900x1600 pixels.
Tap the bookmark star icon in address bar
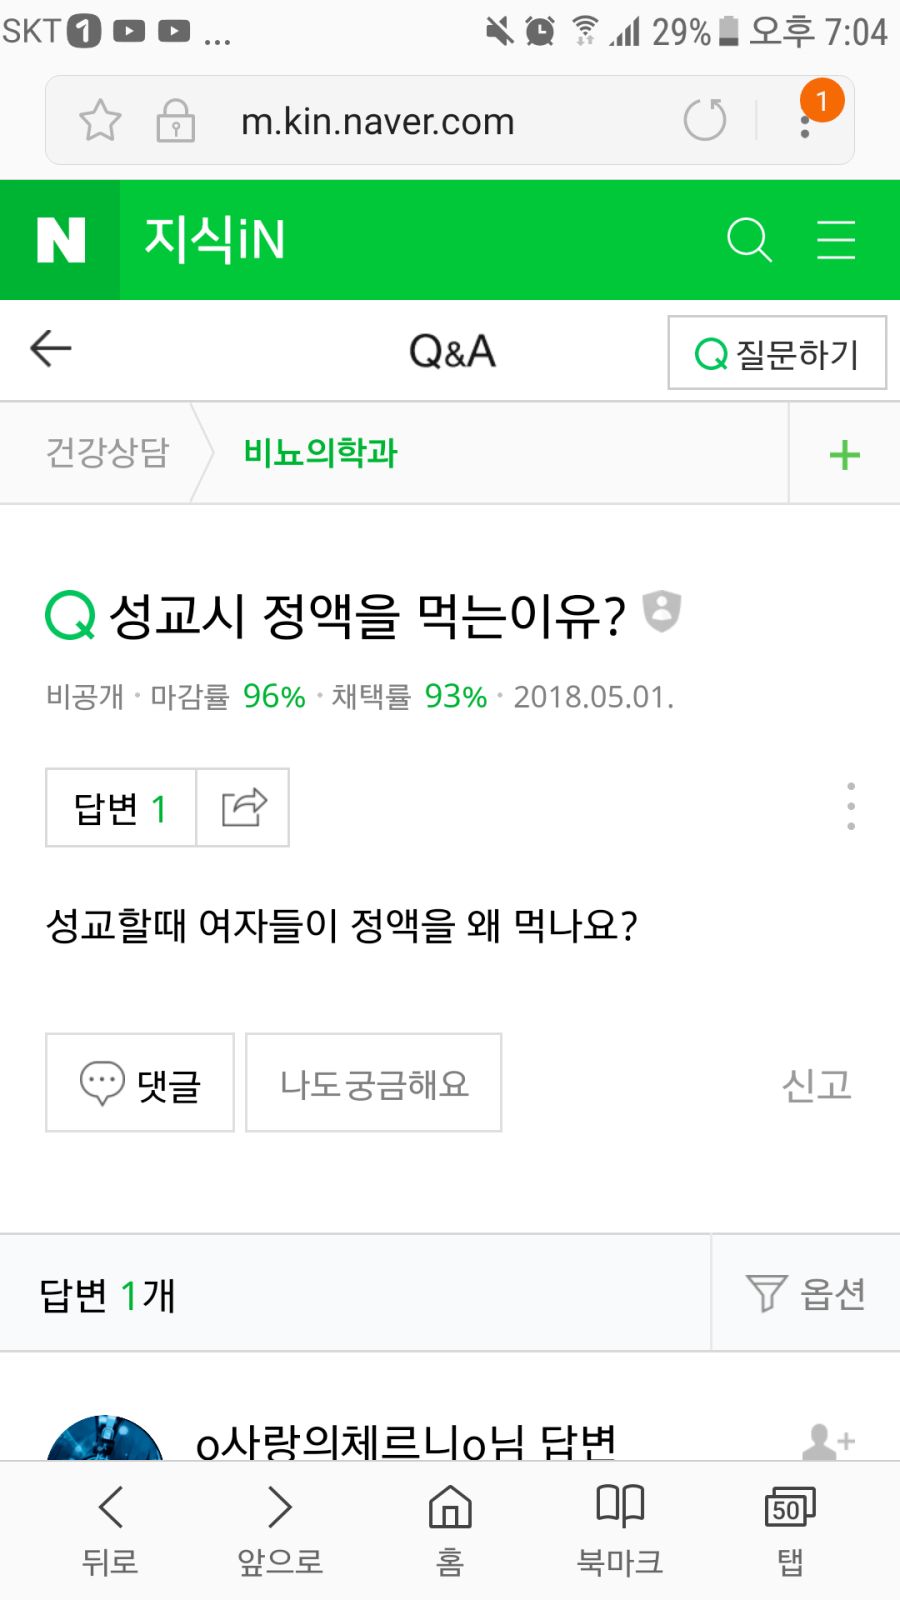point(100,121)
